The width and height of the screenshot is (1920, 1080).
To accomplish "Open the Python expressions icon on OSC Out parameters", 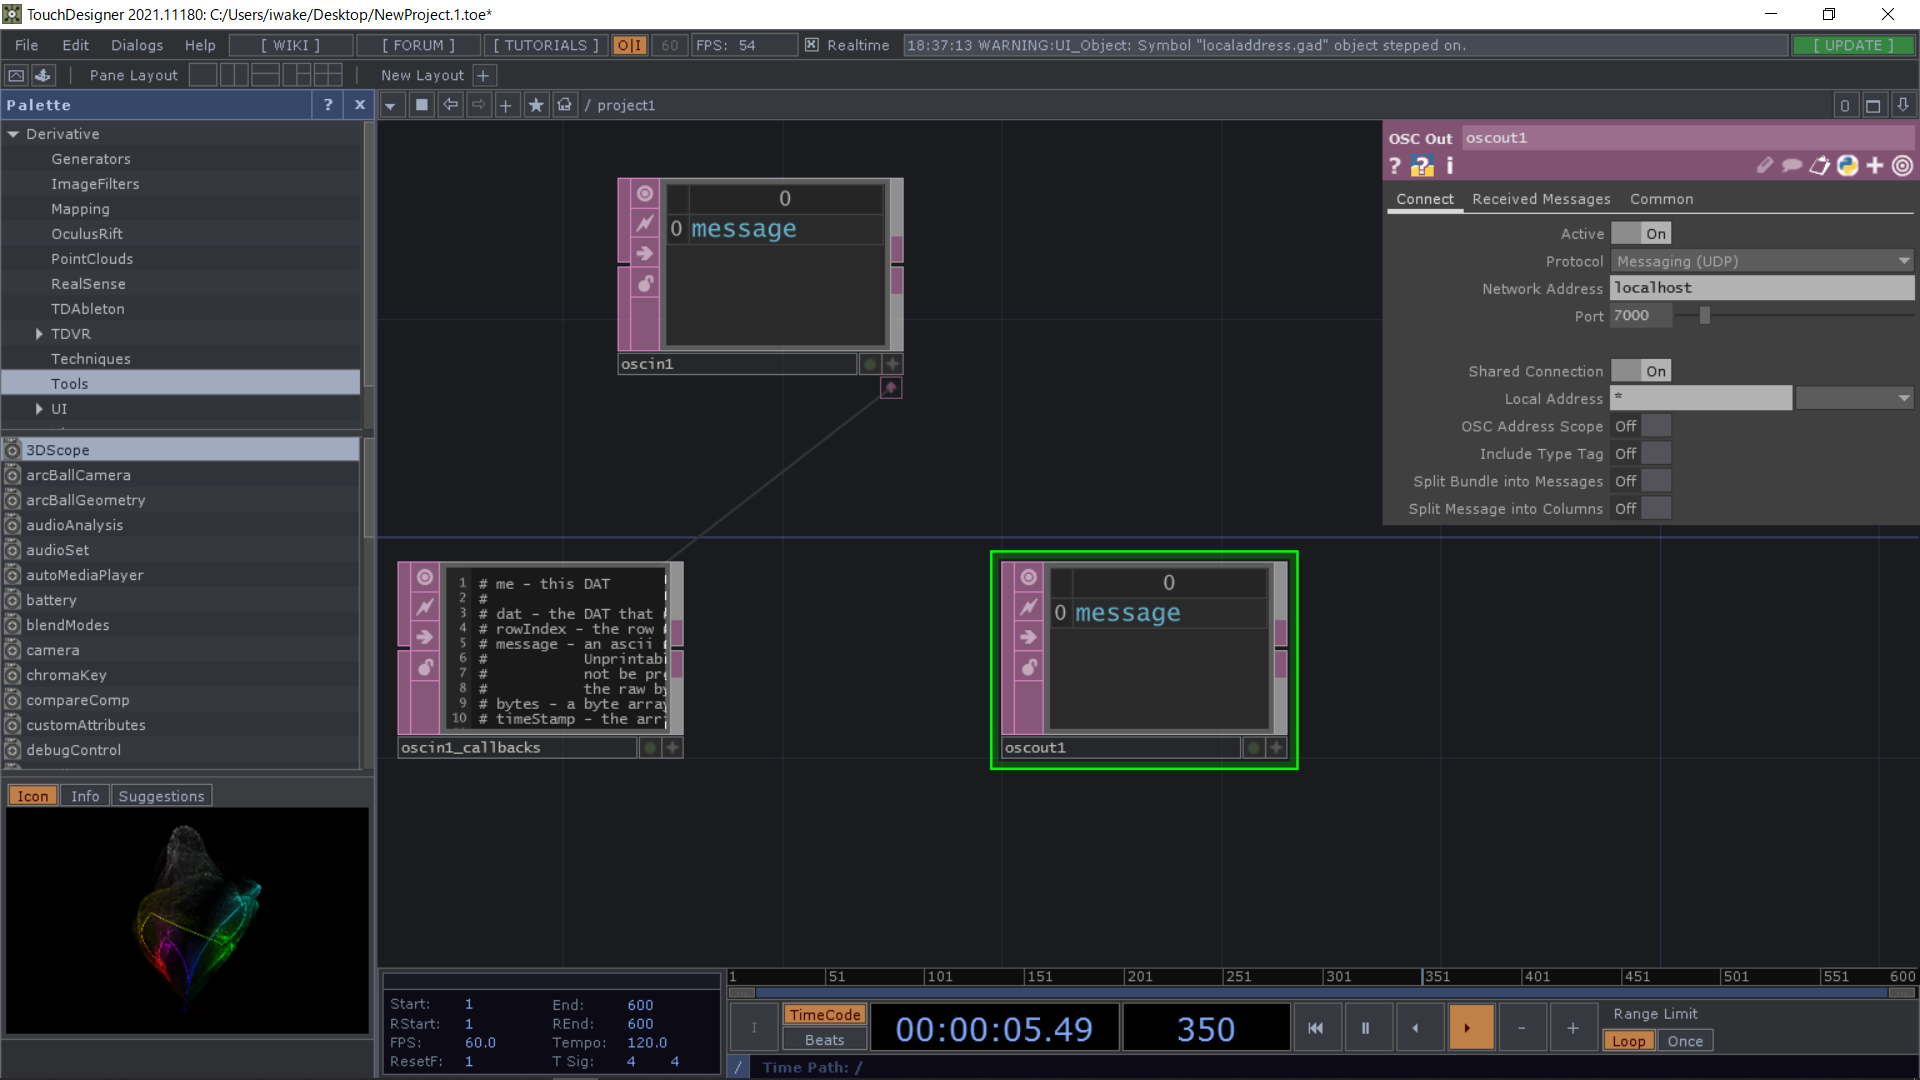I will 1847,166.
